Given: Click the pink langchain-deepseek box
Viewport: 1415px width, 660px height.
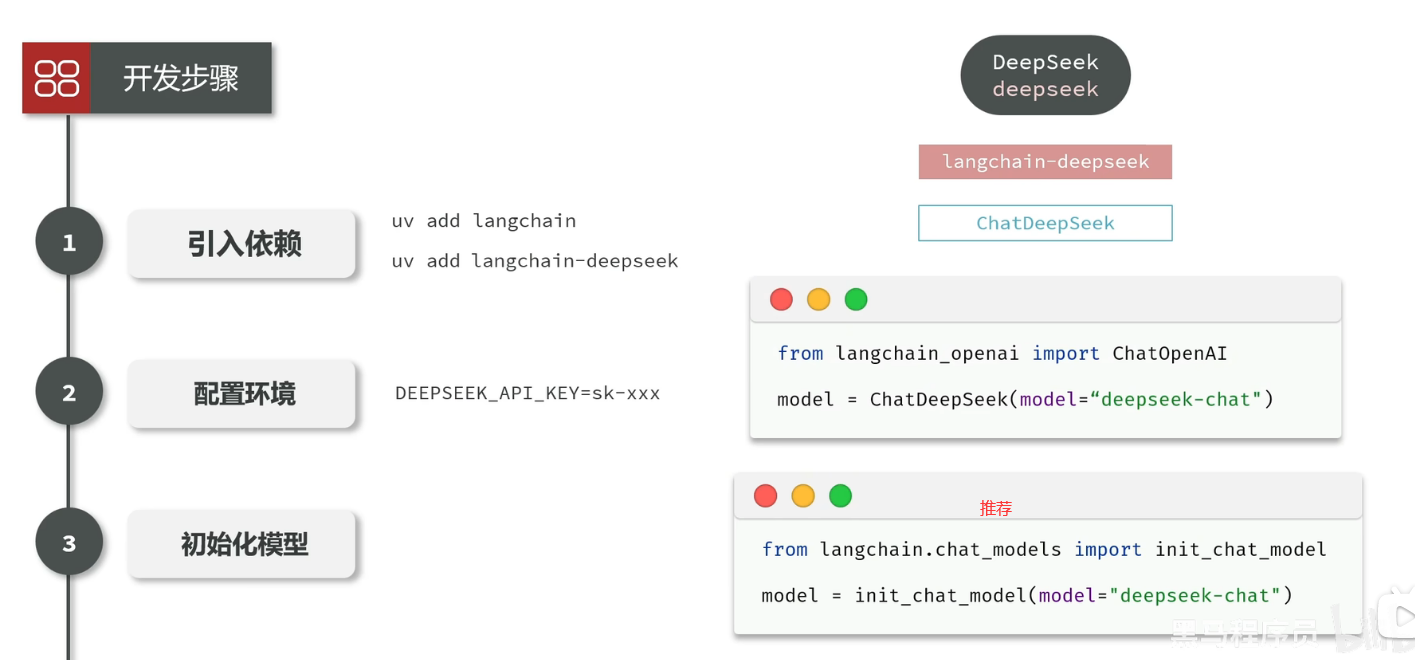Looking at the screenshot, I should pyautogui.click(x=1045, y=162).
